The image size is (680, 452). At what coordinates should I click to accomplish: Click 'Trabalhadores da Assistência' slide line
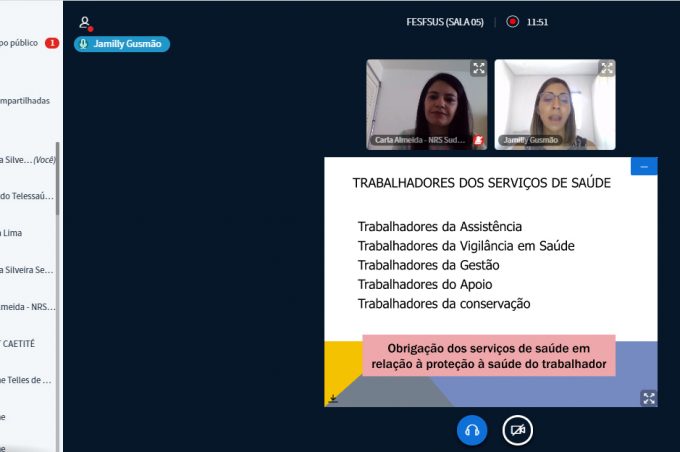click(x=440, y=226)
